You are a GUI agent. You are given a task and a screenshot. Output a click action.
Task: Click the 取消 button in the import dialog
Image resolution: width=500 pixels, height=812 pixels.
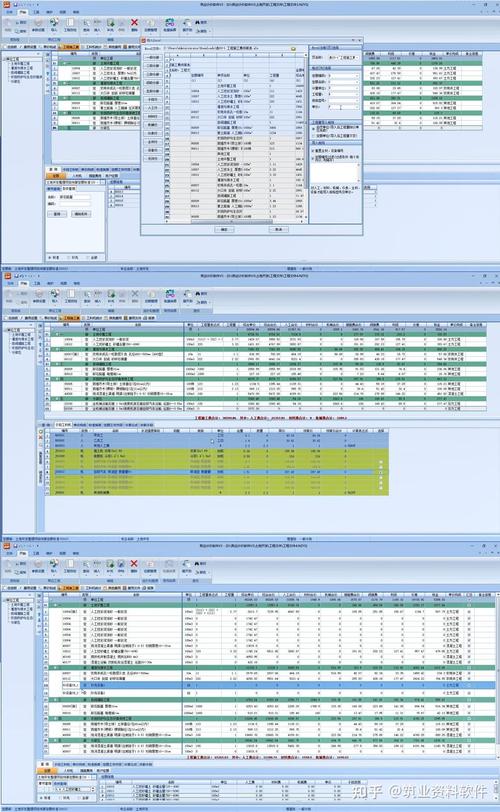point(278,229)
